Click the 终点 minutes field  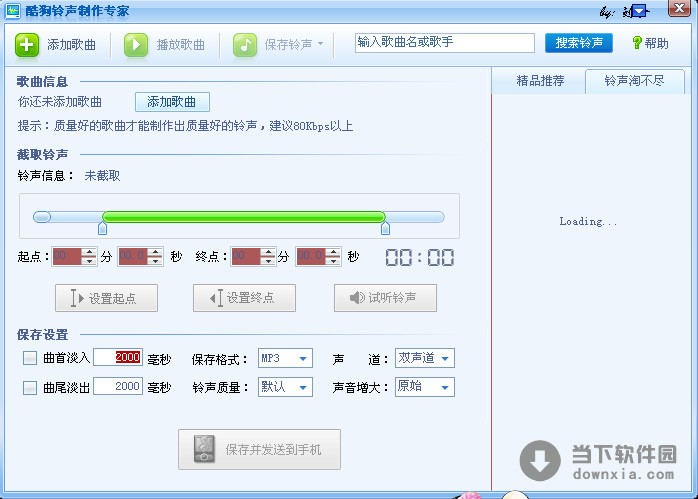pos(246,256)
